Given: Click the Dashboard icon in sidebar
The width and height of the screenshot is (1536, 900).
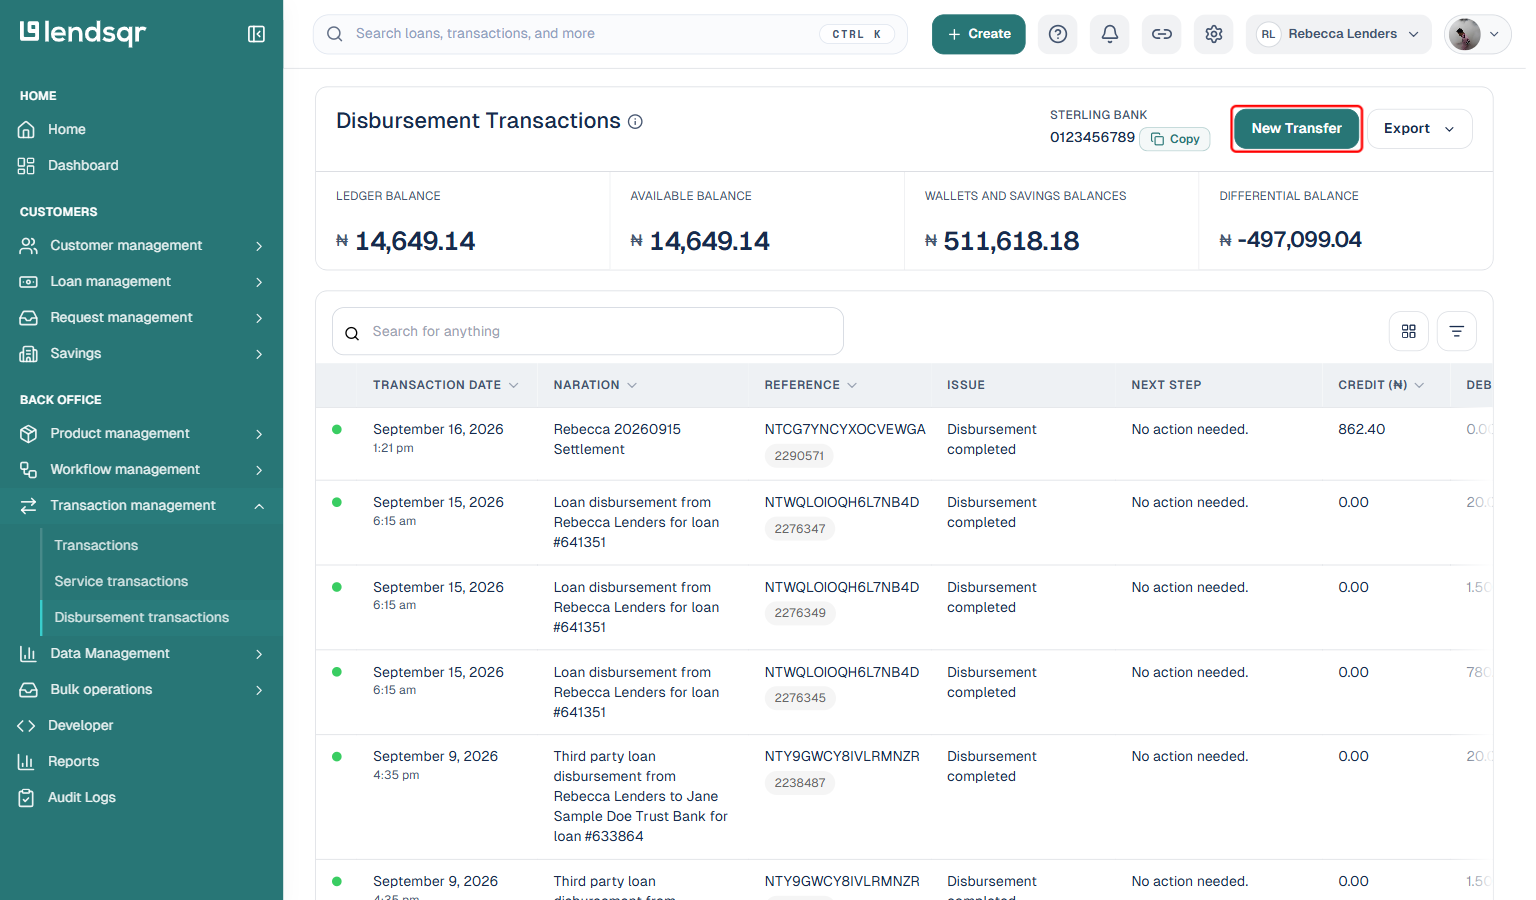Looking at the screenshot, I should [27, 166].
